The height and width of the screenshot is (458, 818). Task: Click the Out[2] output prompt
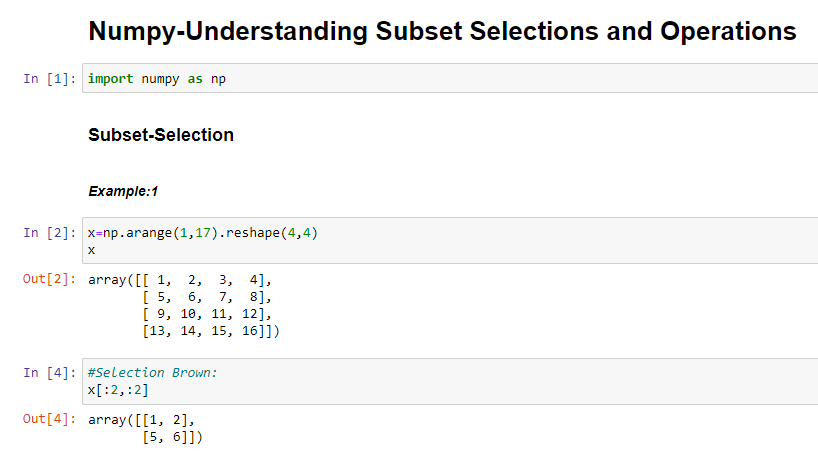50,279
